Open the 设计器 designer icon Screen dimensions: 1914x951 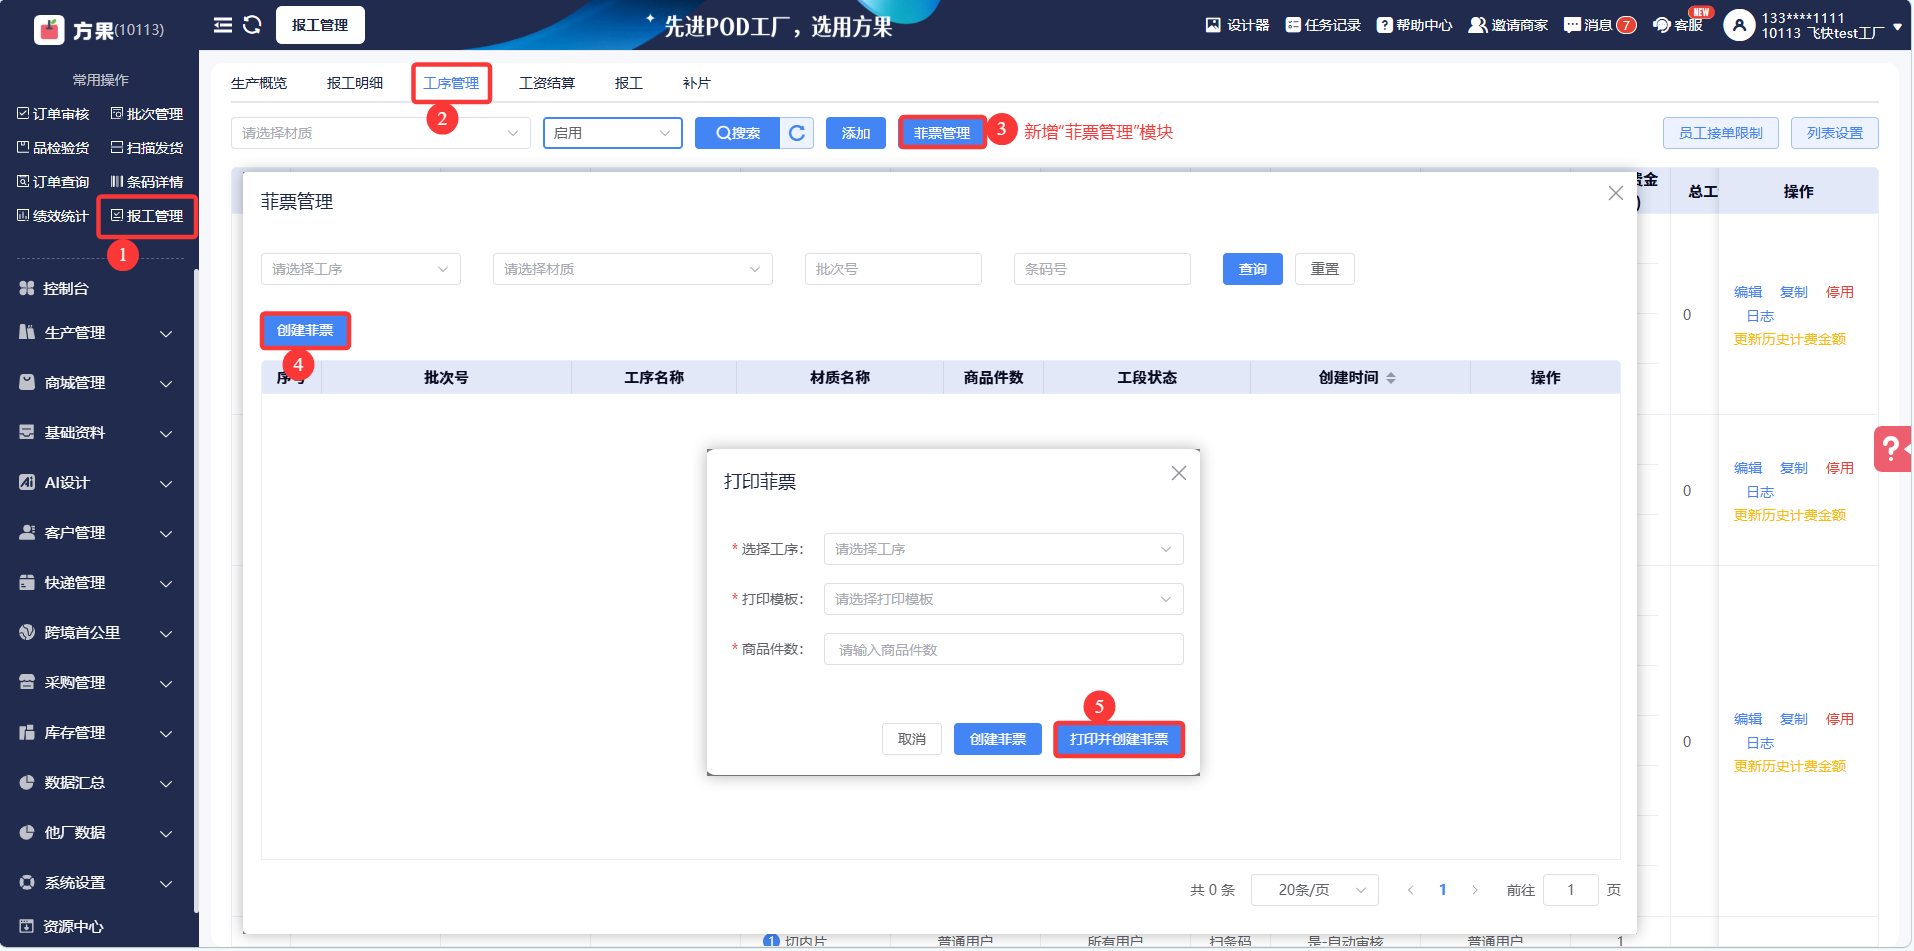(1237, 25)
